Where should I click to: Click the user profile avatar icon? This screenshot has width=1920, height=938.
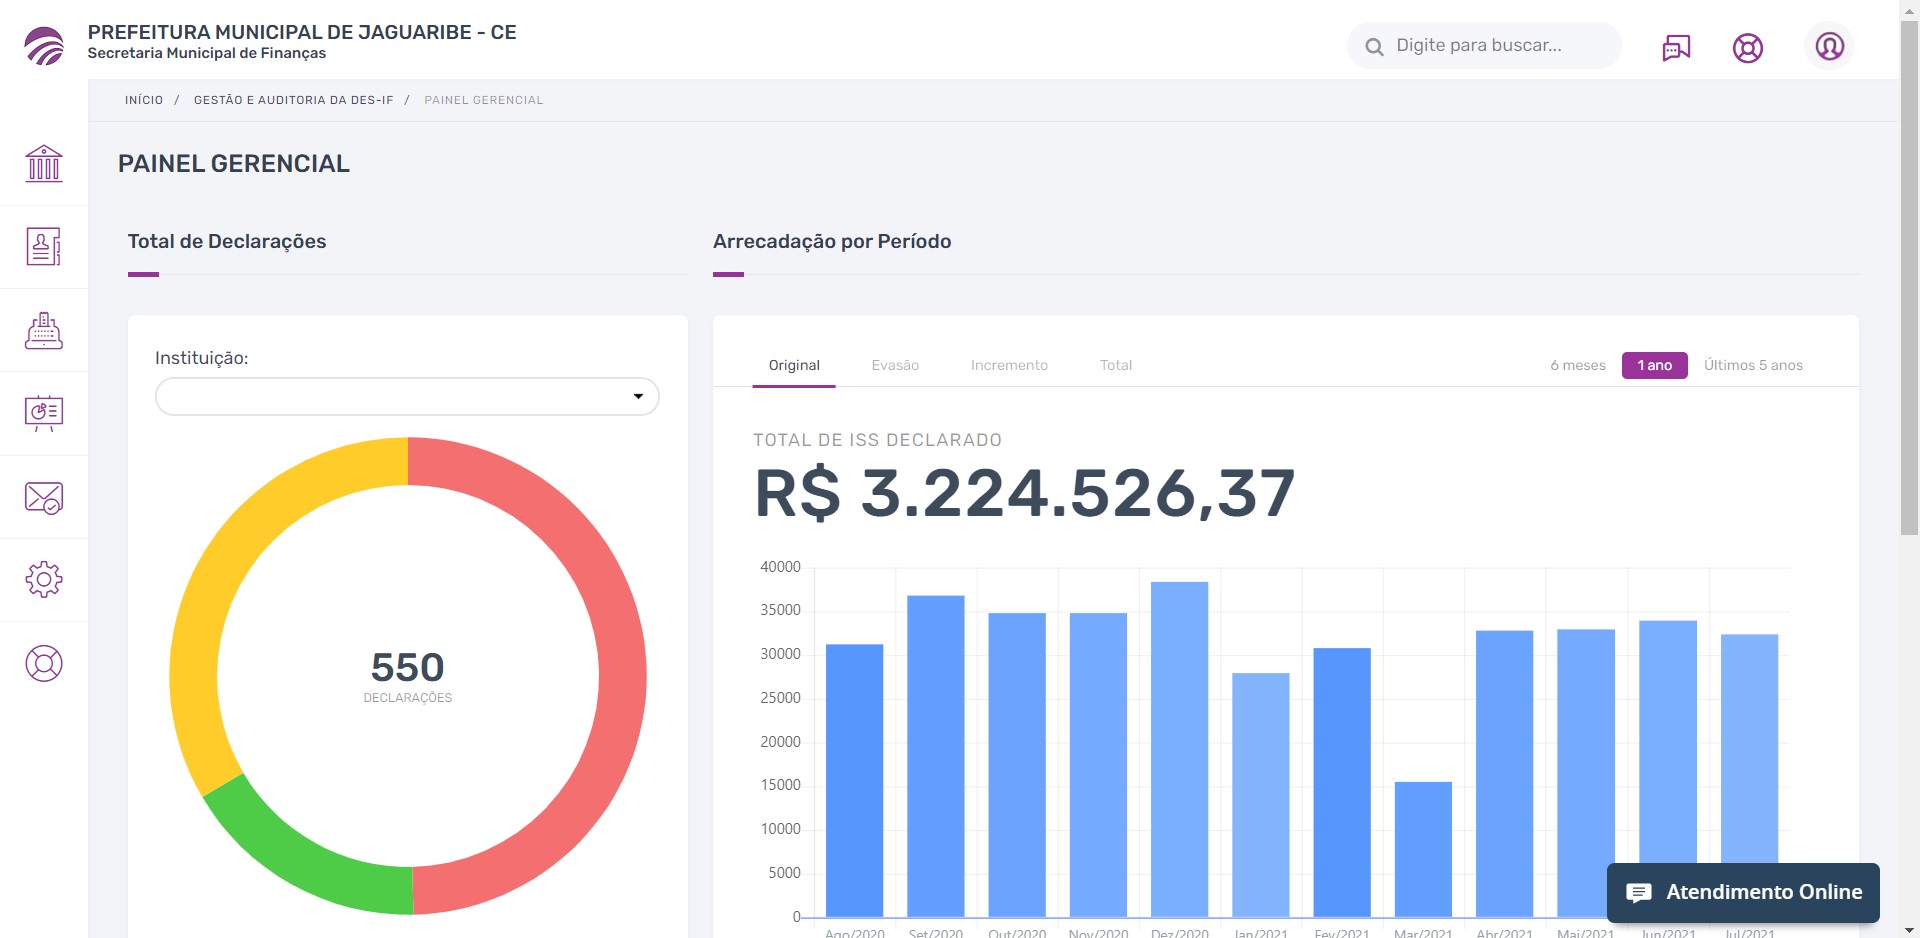(x=1829, y=46)
